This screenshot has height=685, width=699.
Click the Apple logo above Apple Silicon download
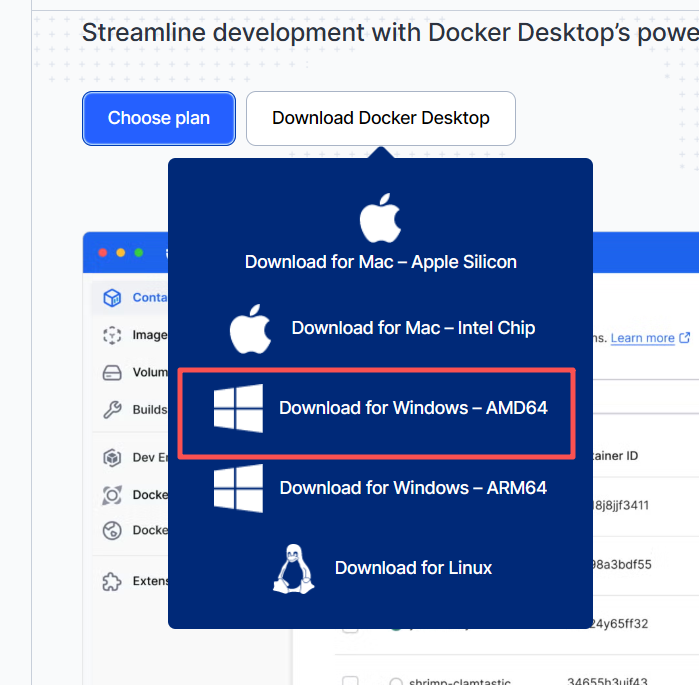tap(380, 219)
